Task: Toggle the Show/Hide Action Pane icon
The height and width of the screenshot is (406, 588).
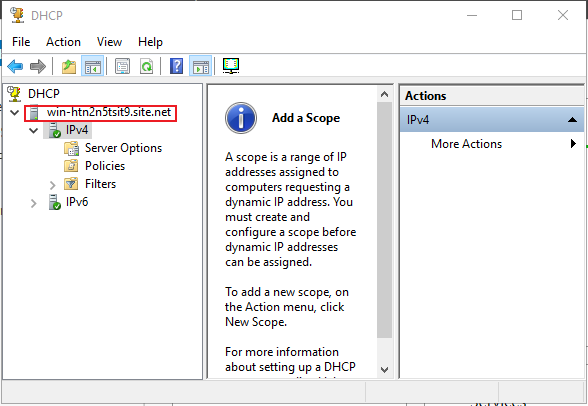Action: 201,66
